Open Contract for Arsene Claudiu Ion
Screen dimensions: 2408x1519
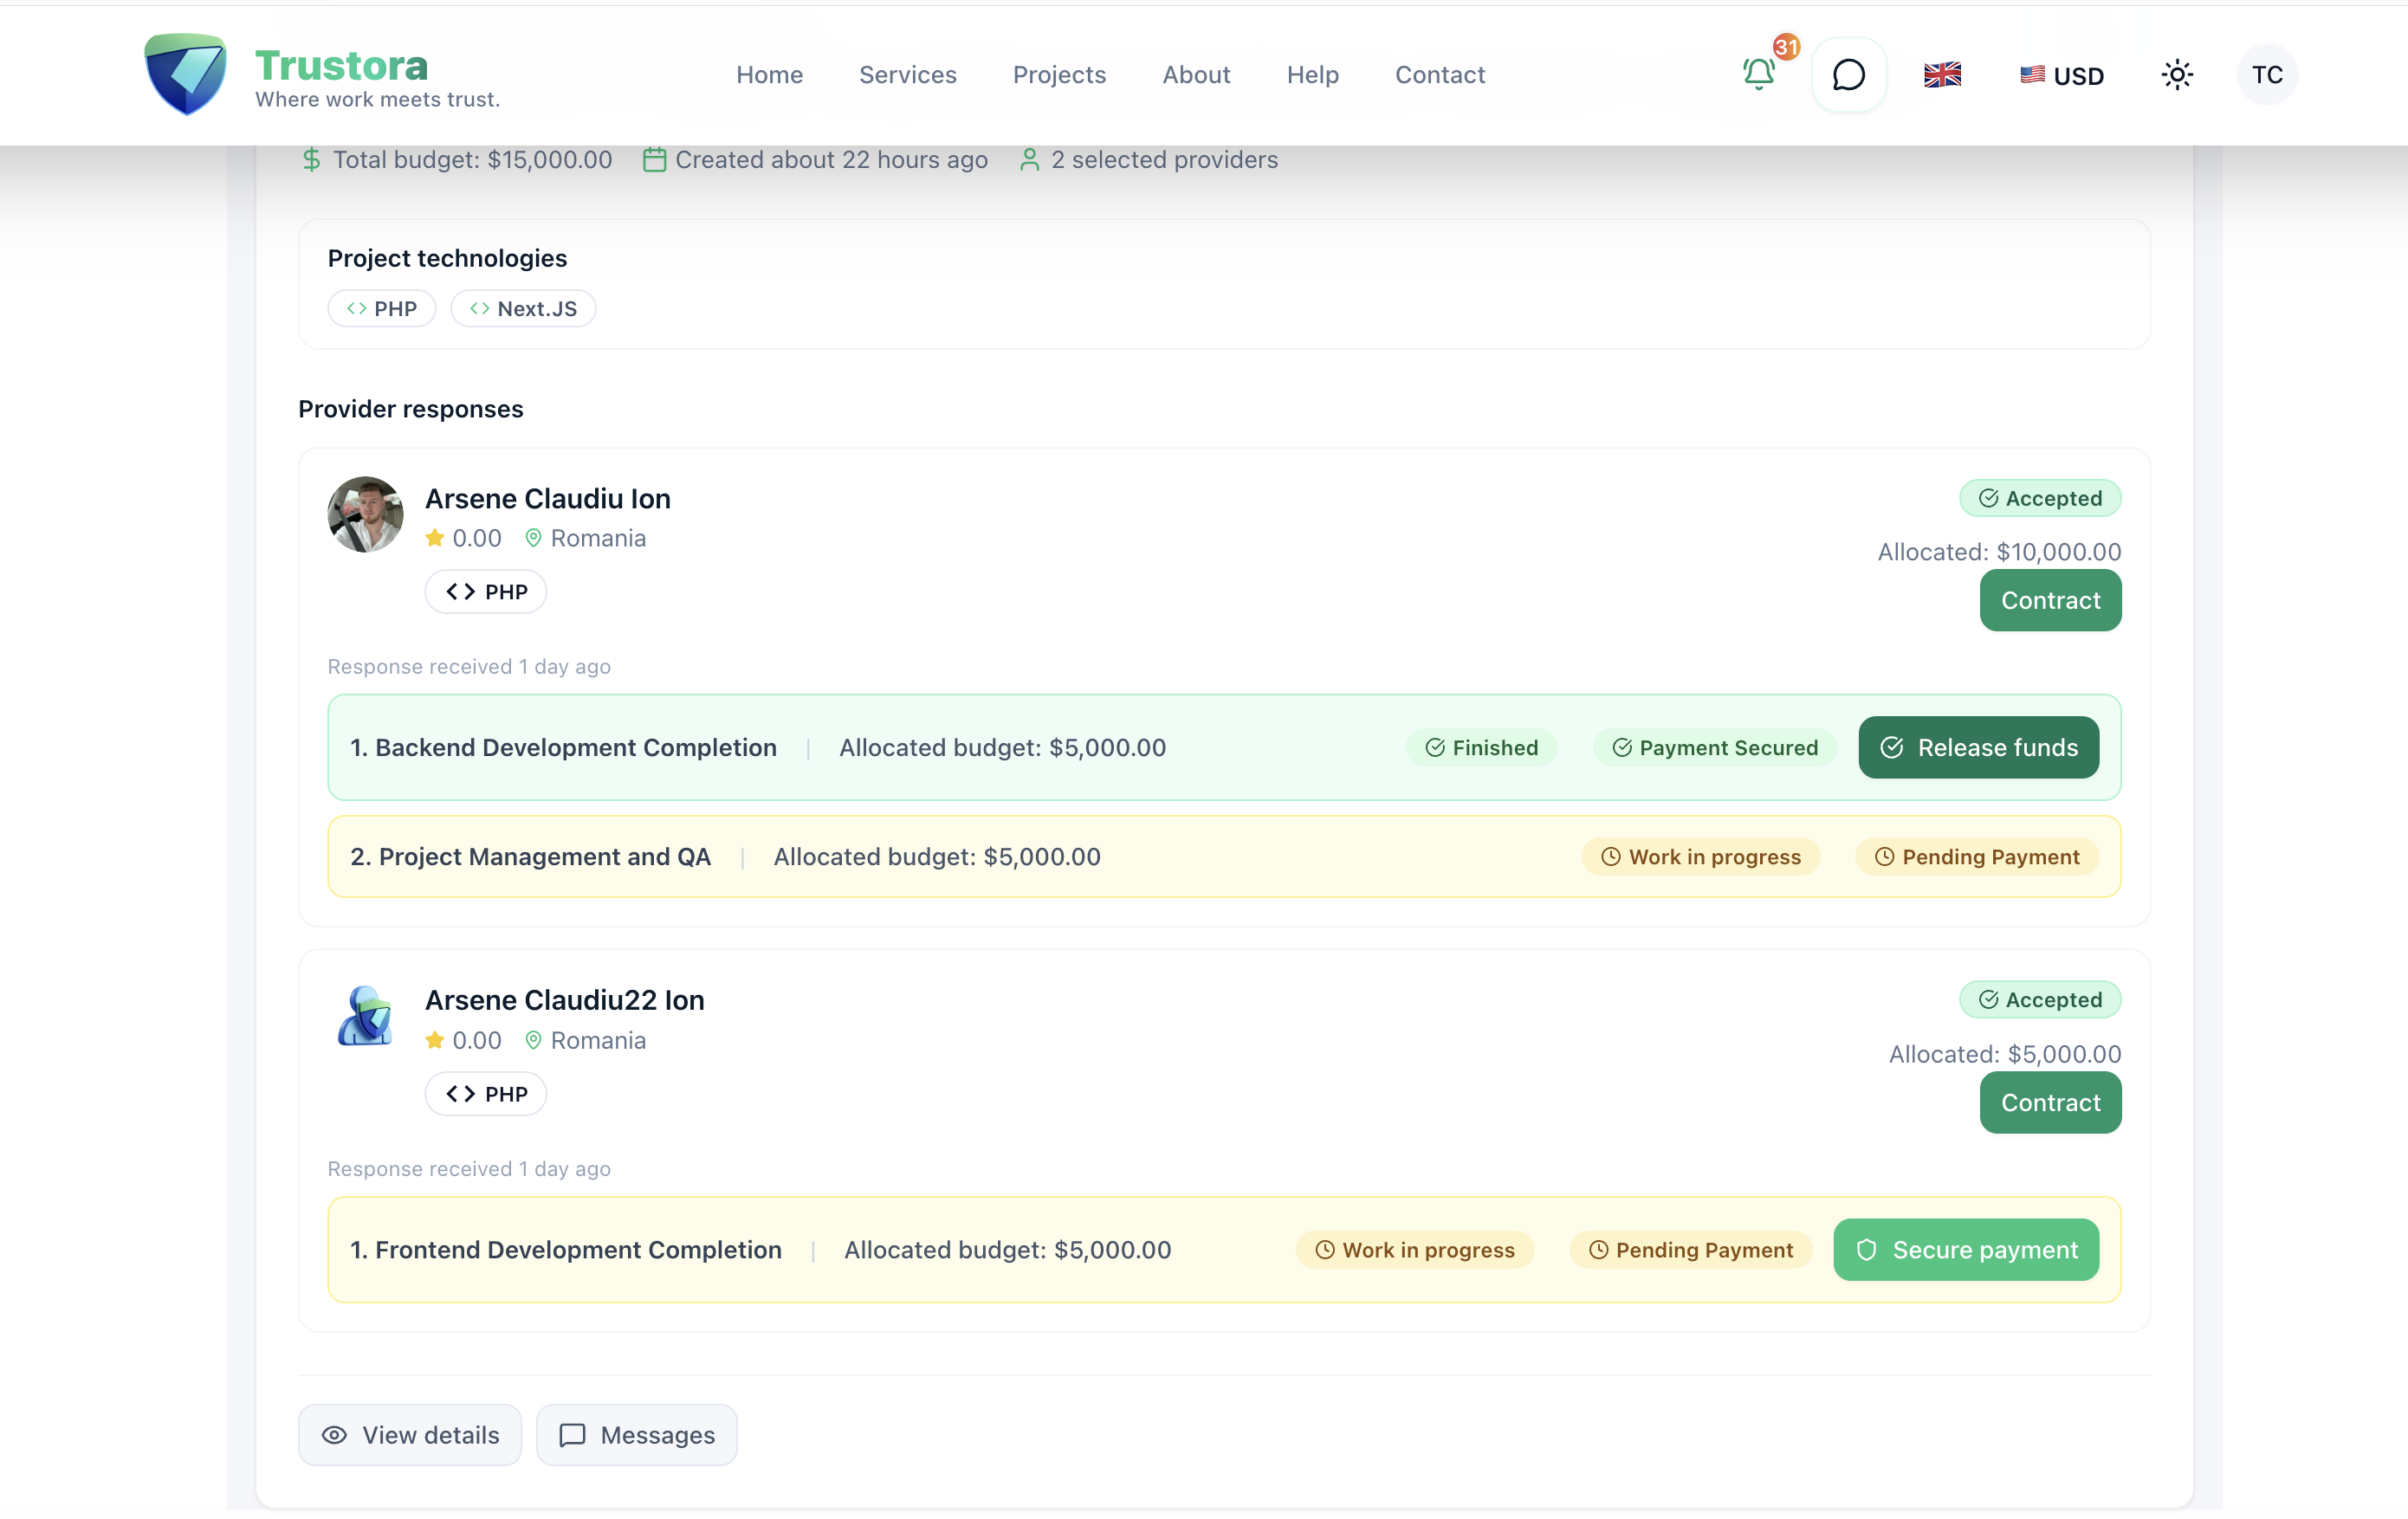point(2050,600)
